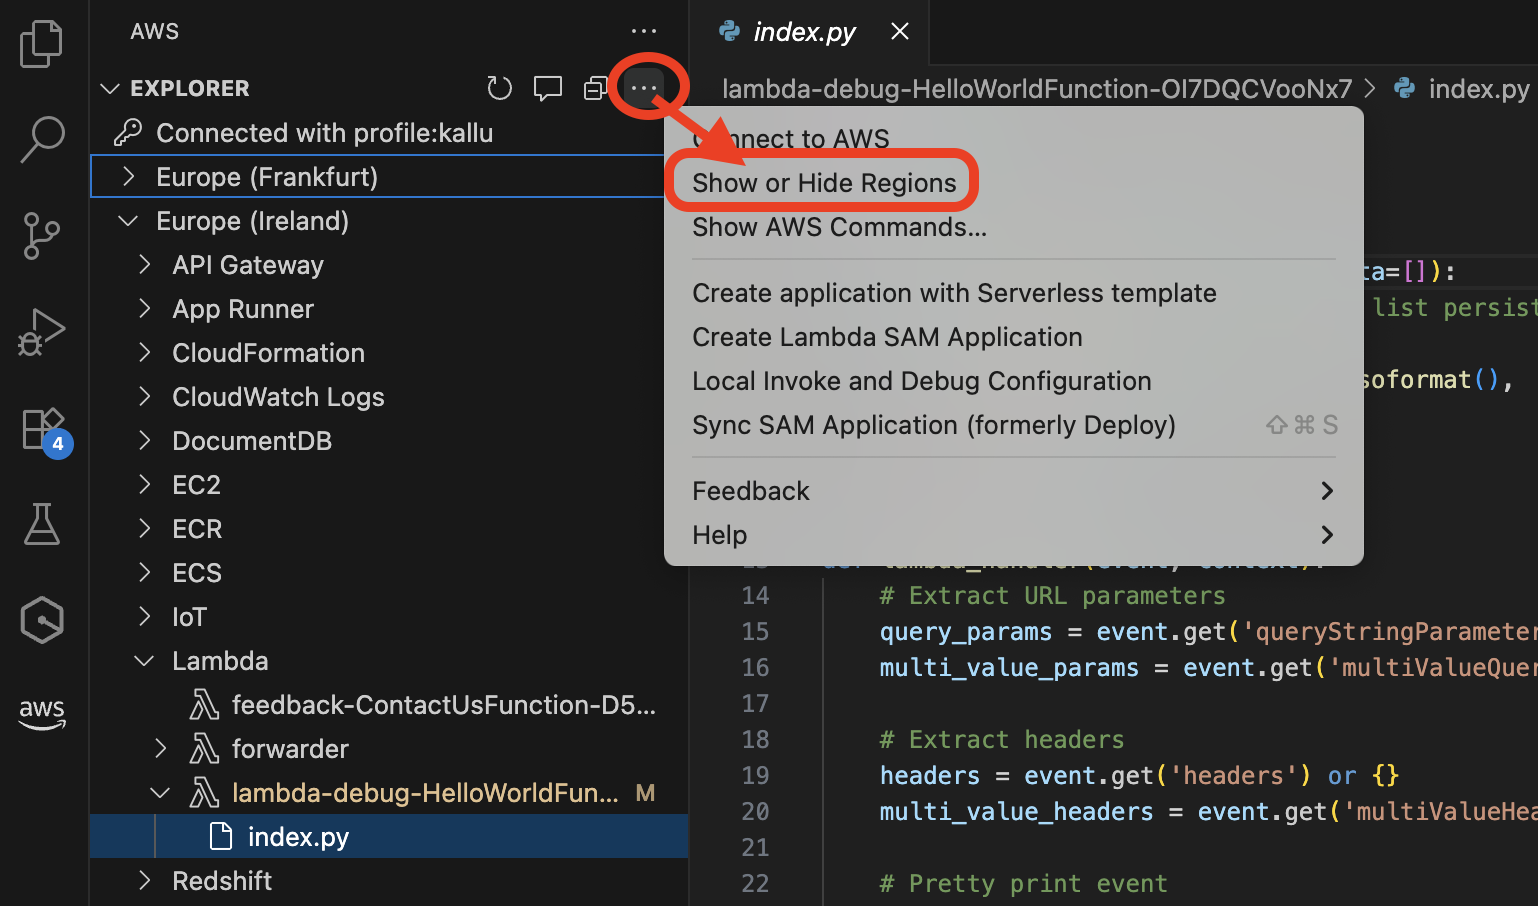The width and height of the screenshot is (1538, 906).
Task: Collapse the EXPLORER section chevron
Action: click(110, 88)
